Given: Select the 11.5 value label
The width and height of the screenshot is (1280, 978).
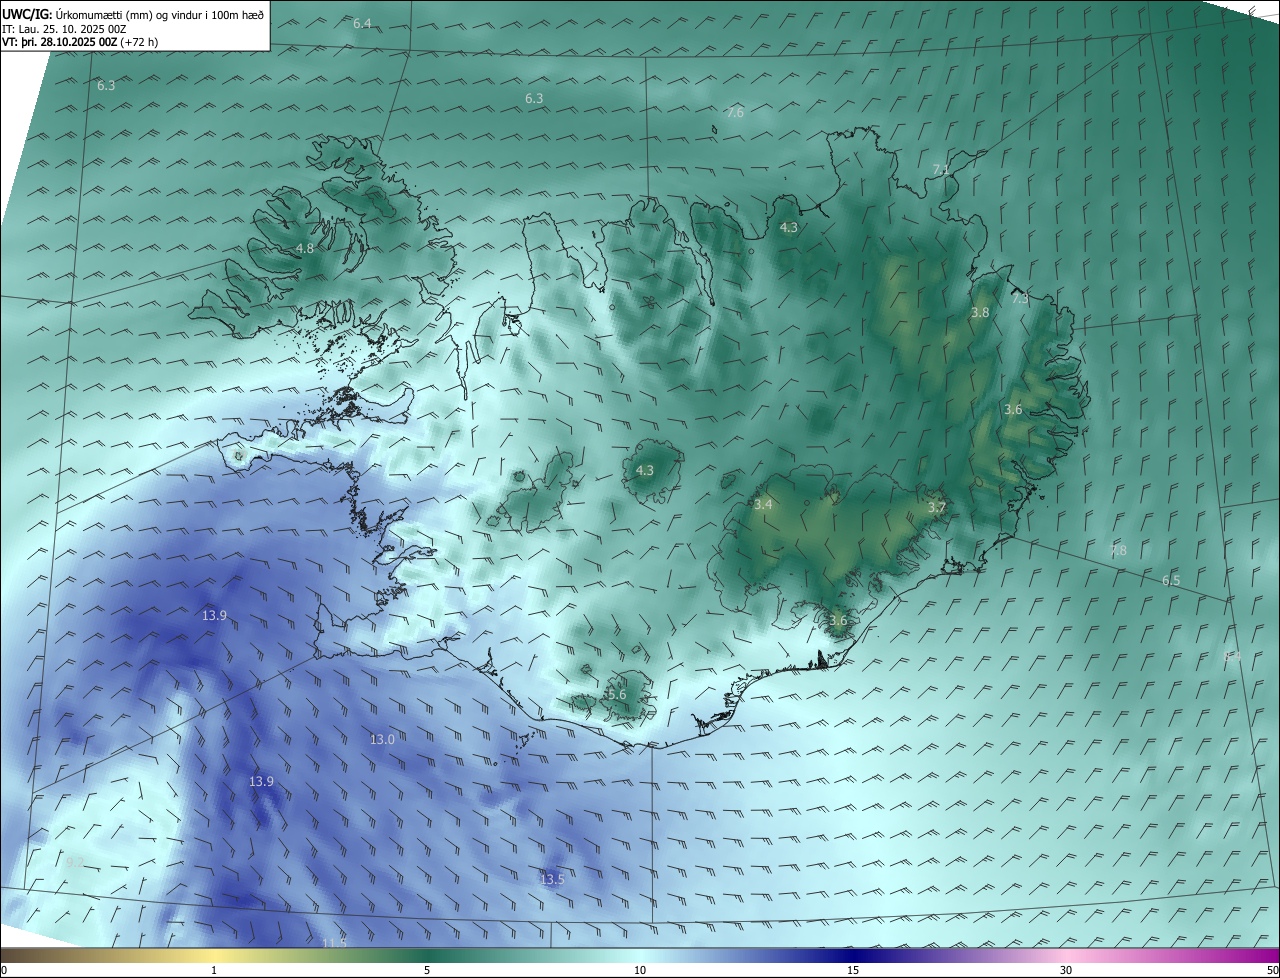Looking at the screenshot, I should [x=334, y=943].
